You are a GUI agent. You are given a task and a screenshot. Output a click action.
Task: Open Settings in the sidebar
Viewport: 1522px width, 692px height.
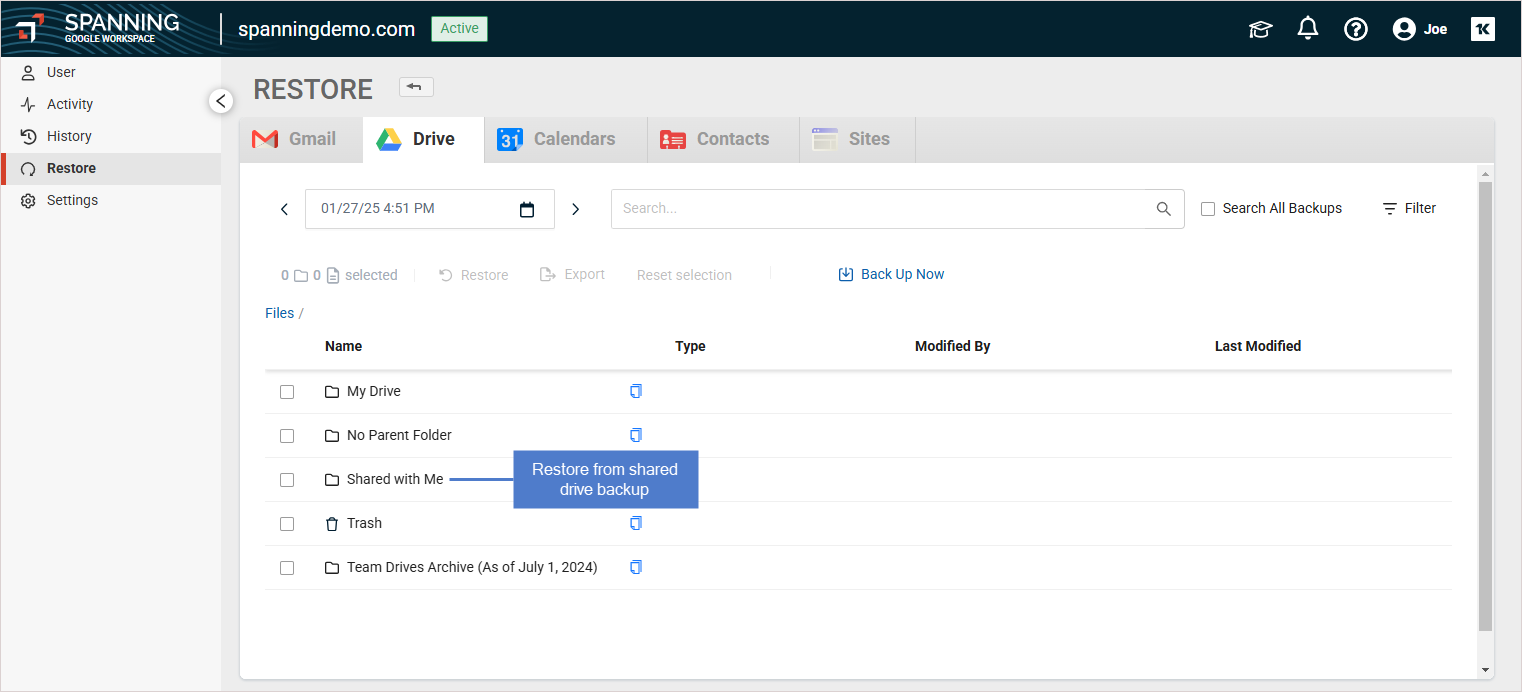coord(72,200)
